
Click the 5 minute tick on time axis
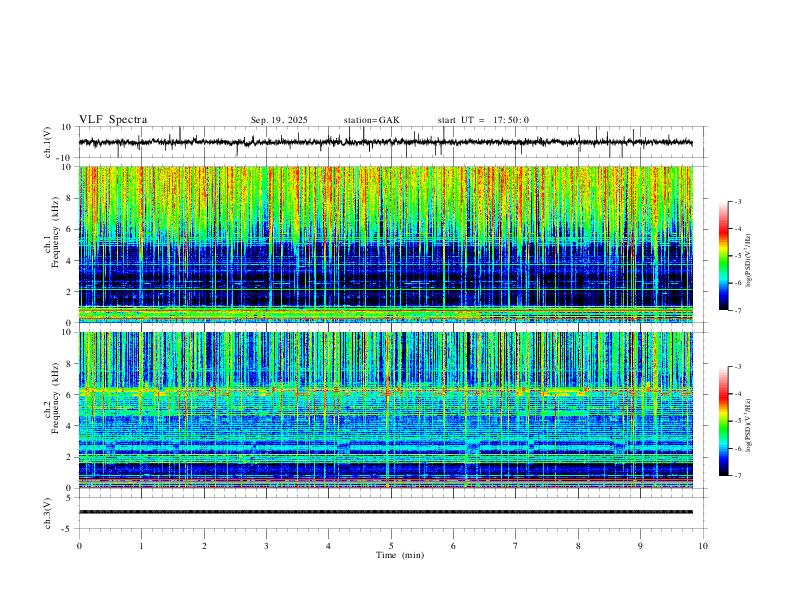pyautogui.click(x=391, y=546)
